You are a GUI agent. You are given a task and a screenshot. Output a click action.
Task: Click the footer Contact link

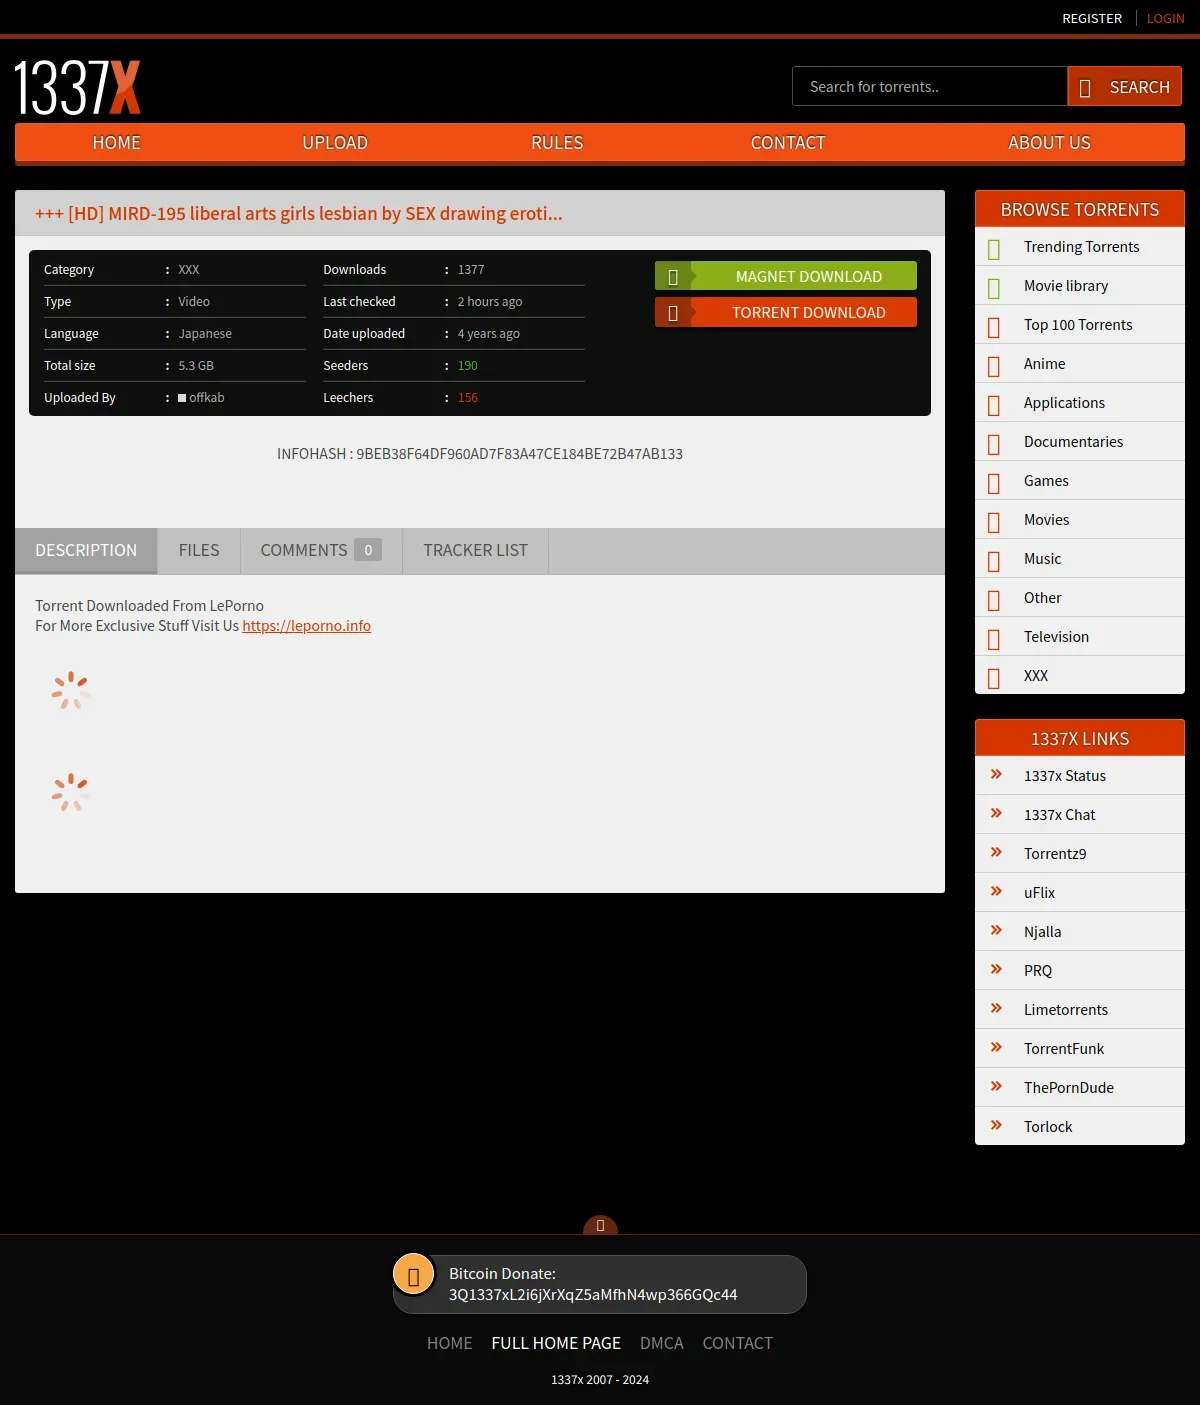(737, 1343)
